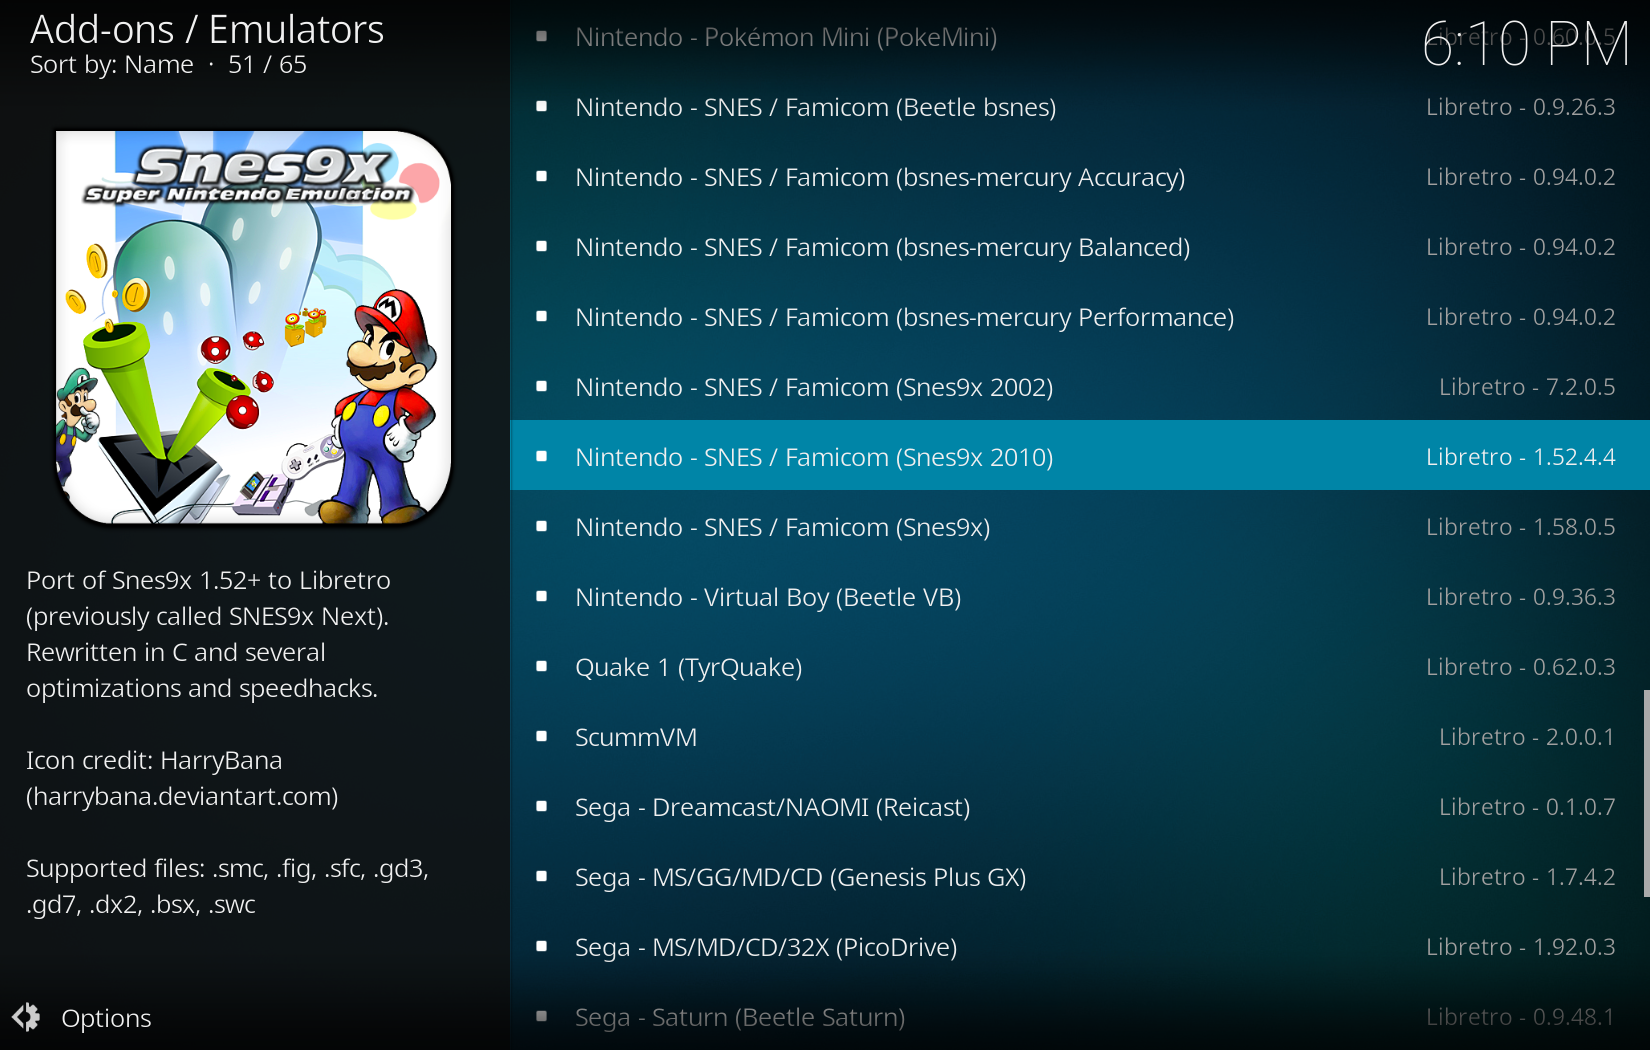
Task: Click the "51 / 65" item counter
Action: [x=267, y=65]
